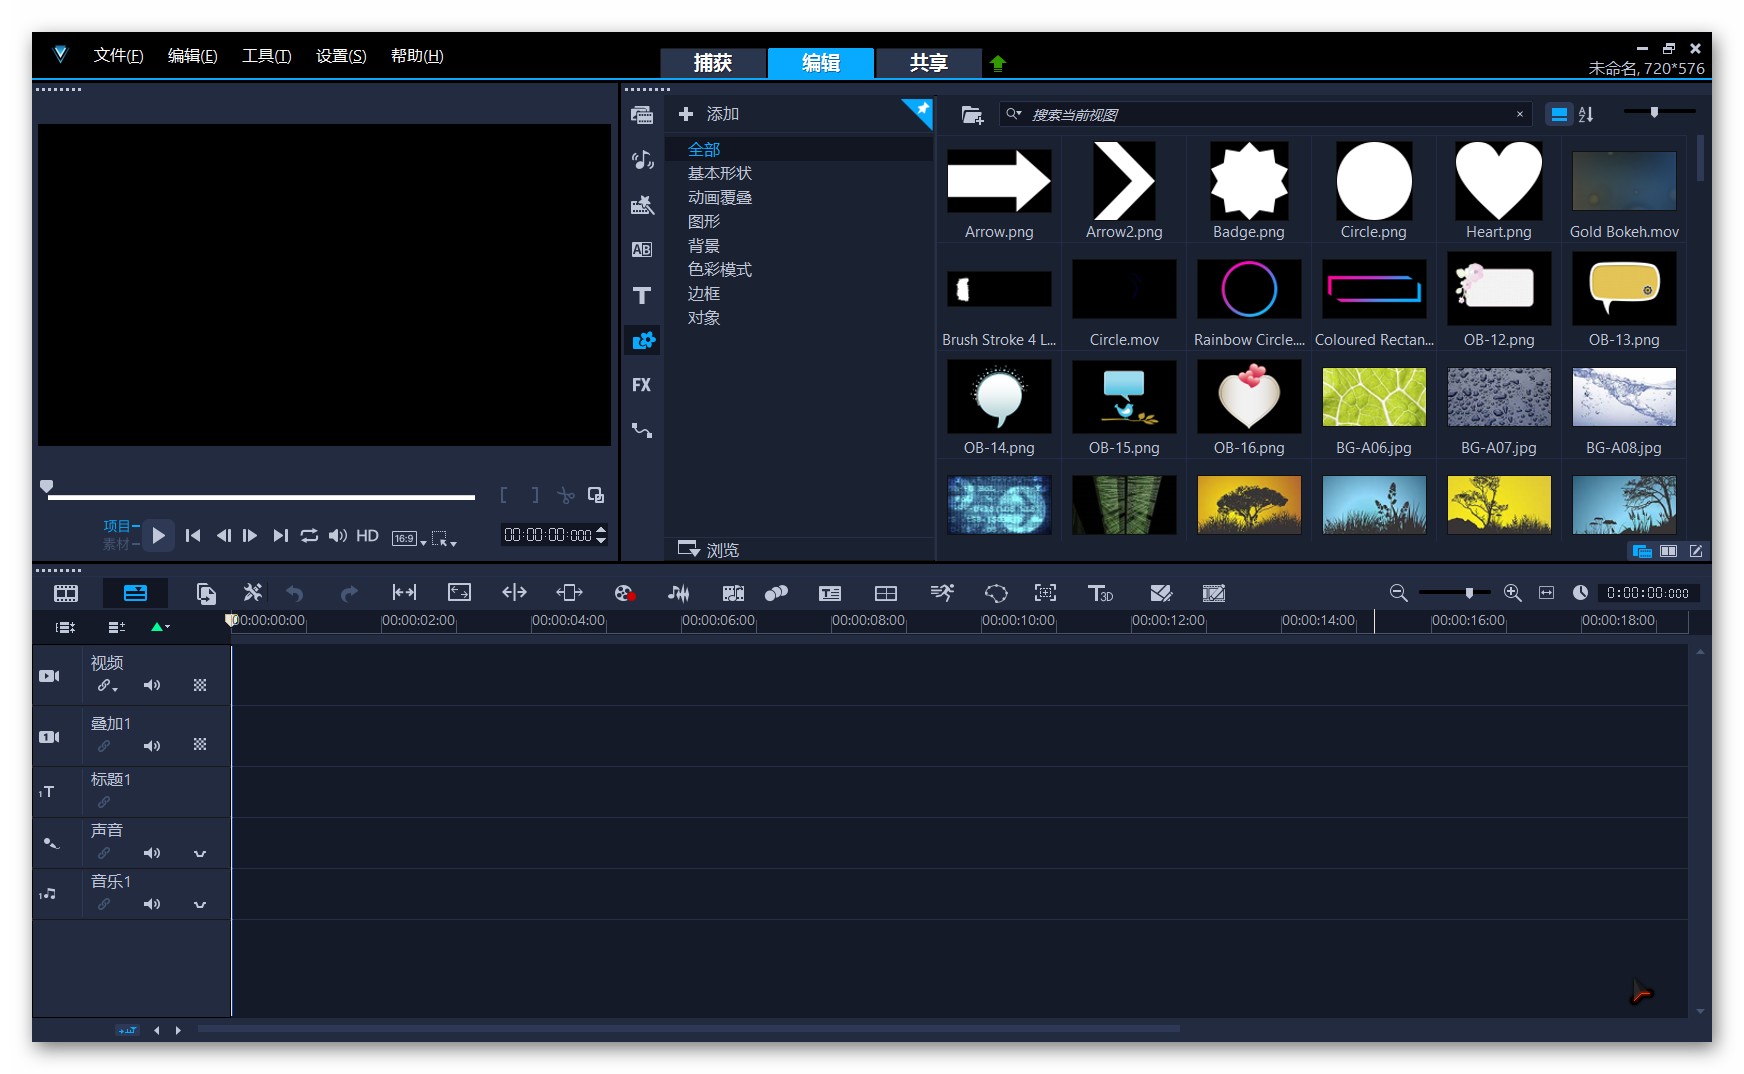This screenshot has height=1074, width=1744.
Task: Open the motion tracking running-figure icon
Action: coord(942,594)
